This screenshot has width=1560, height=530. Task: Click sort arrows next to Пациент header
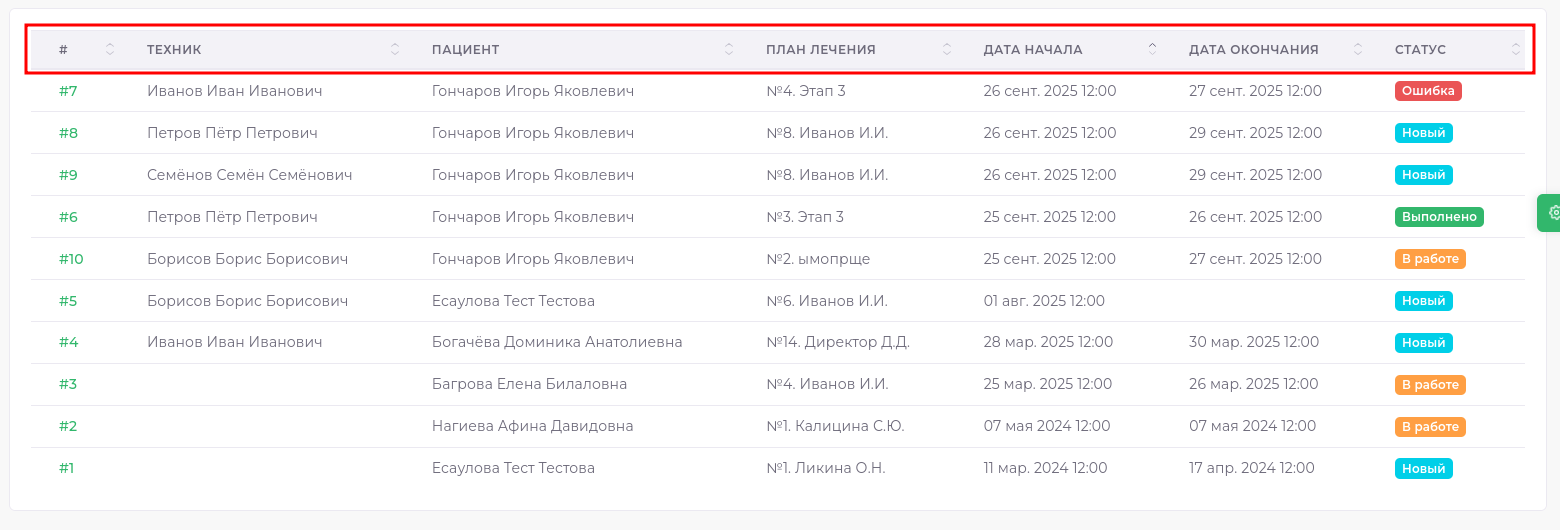[x=729, y=49]
